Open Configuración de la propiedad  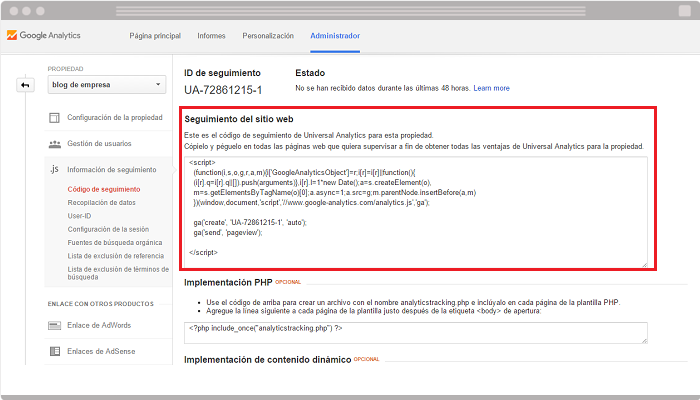[115, 117]
